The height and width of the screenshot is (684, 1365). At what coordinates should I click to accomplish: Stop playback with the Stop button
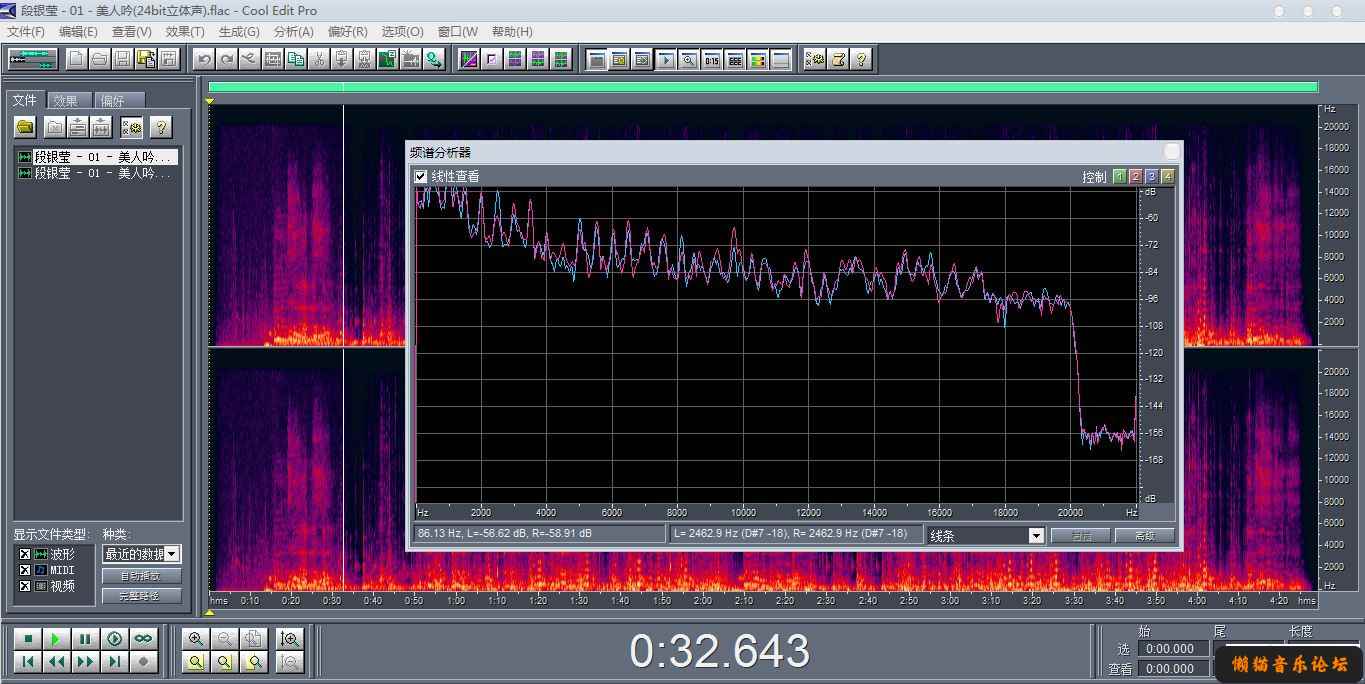tap(28, 639)
